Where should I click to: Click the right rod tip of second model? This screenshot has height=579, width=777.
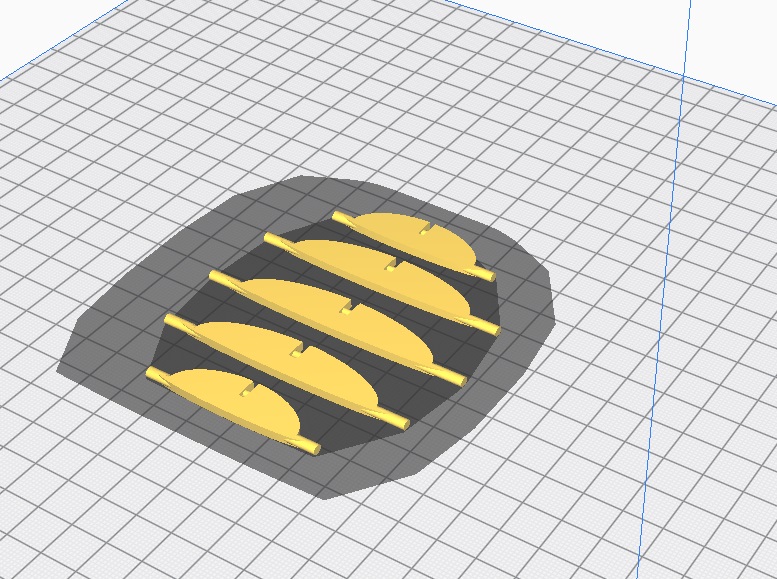tap(490, 328)
